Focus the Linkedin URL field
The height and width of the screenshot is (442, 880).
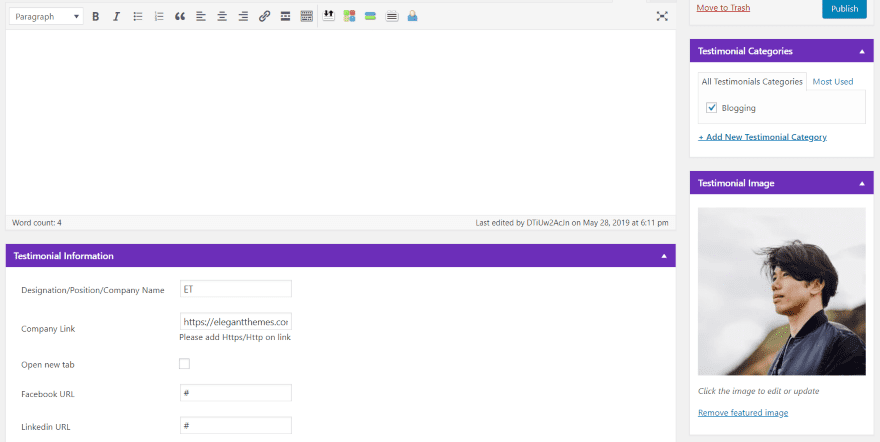pyautogui.click(x=236, y=425)
